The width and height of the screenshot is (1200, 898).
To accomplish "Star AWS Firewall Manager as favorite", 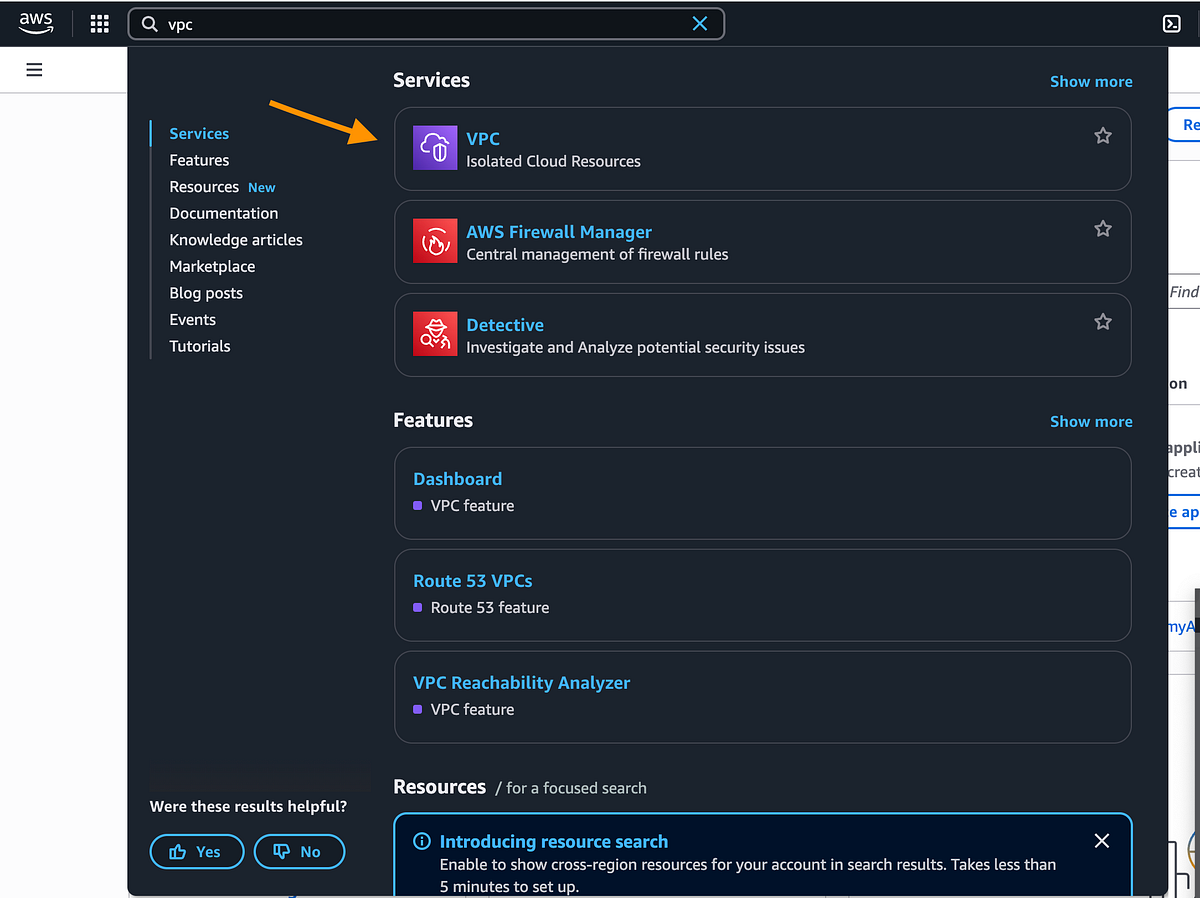I will click(x=1102, y=228).
